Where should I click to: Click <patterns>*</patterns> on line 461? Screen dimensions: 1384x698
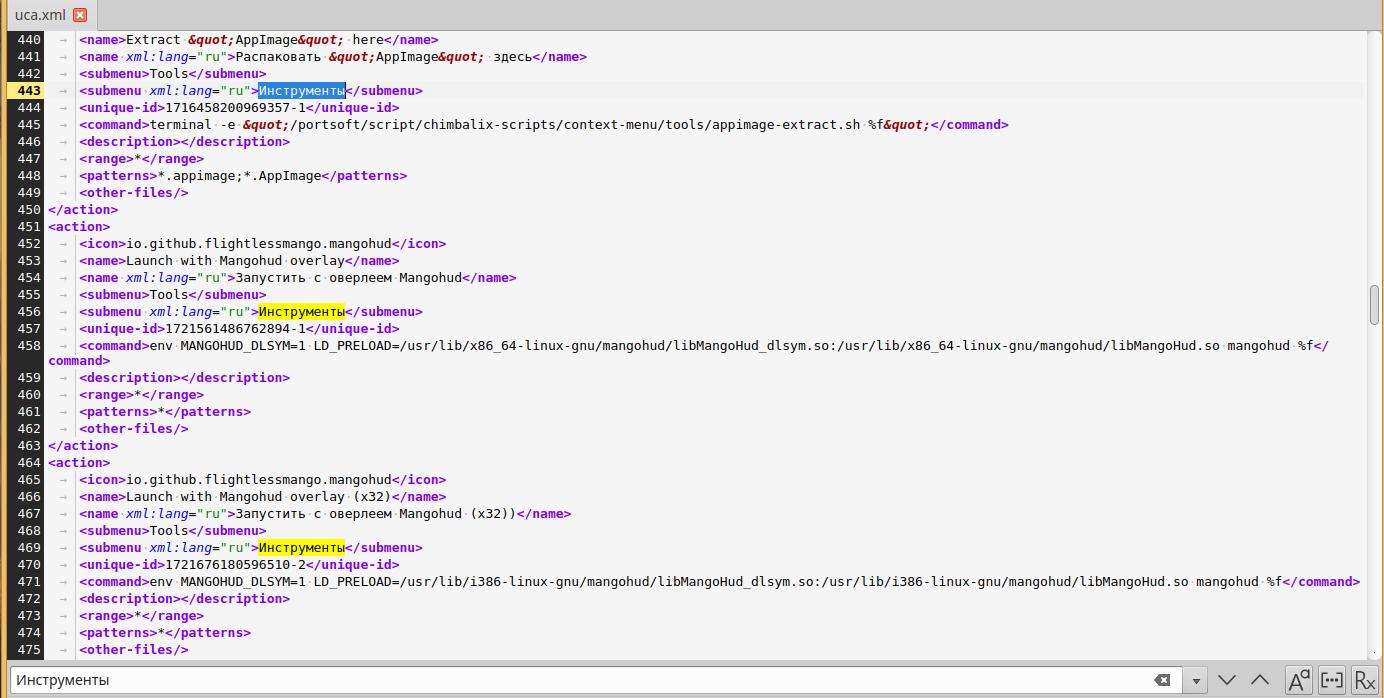point(165,412)
